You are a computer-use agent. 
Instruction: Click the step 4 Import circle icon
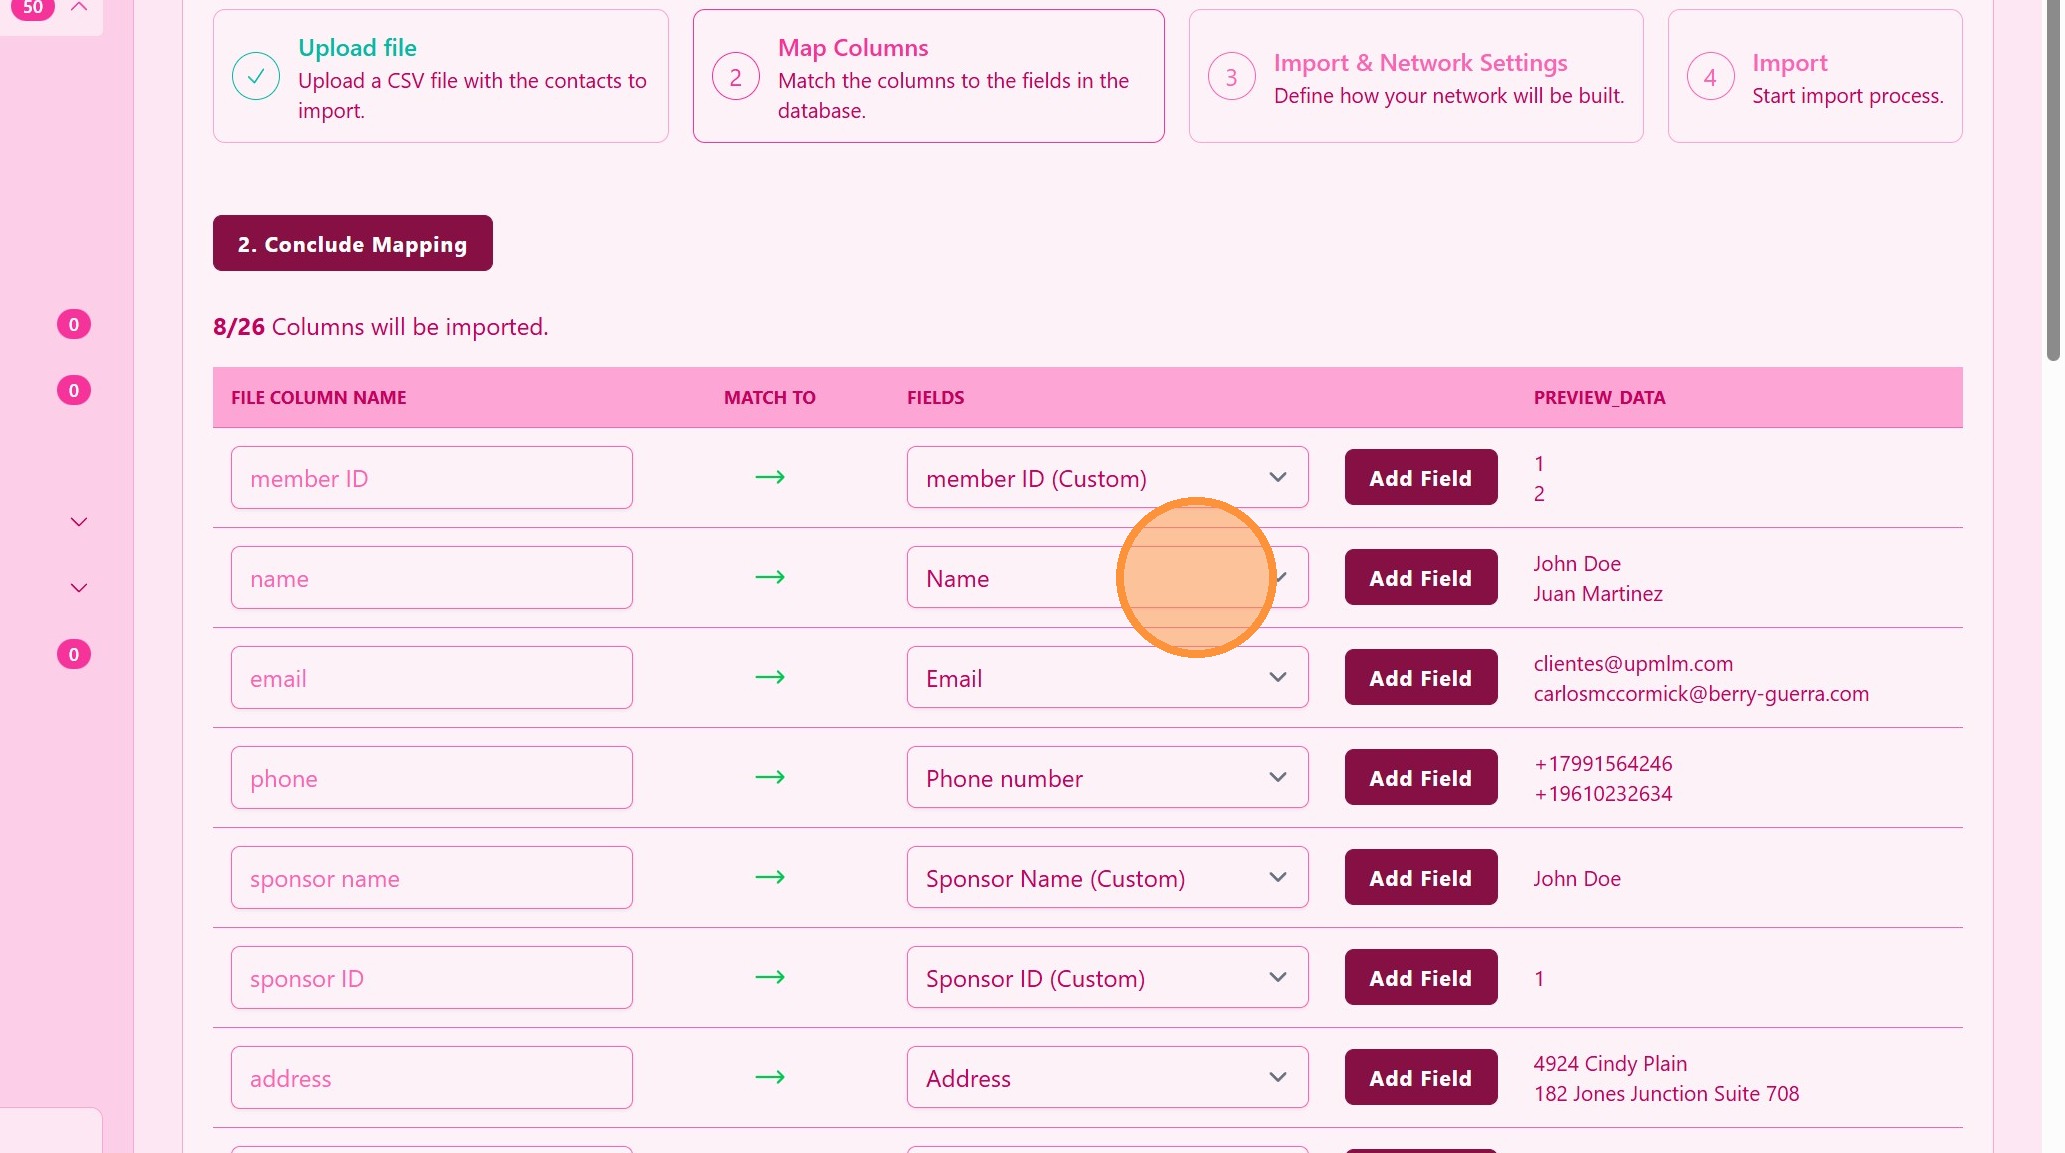click(x=1710, y=77)
